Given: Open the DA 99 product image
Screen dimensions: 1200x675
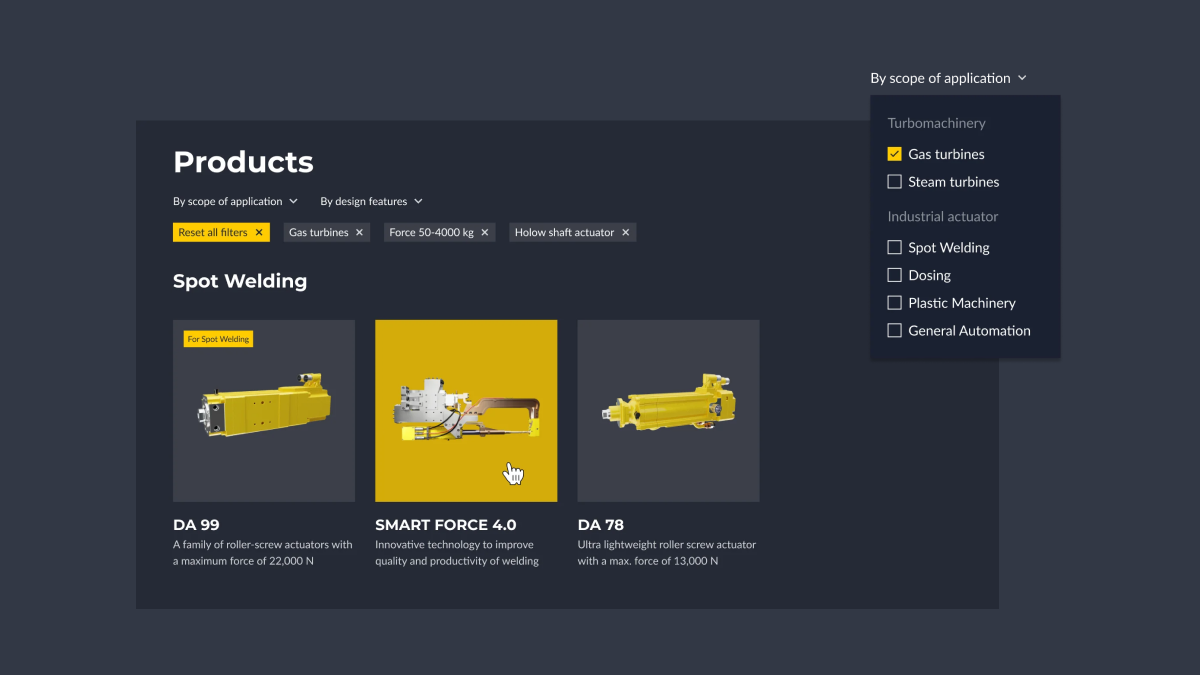Looking at the screenshot, I should pos(264,411).
